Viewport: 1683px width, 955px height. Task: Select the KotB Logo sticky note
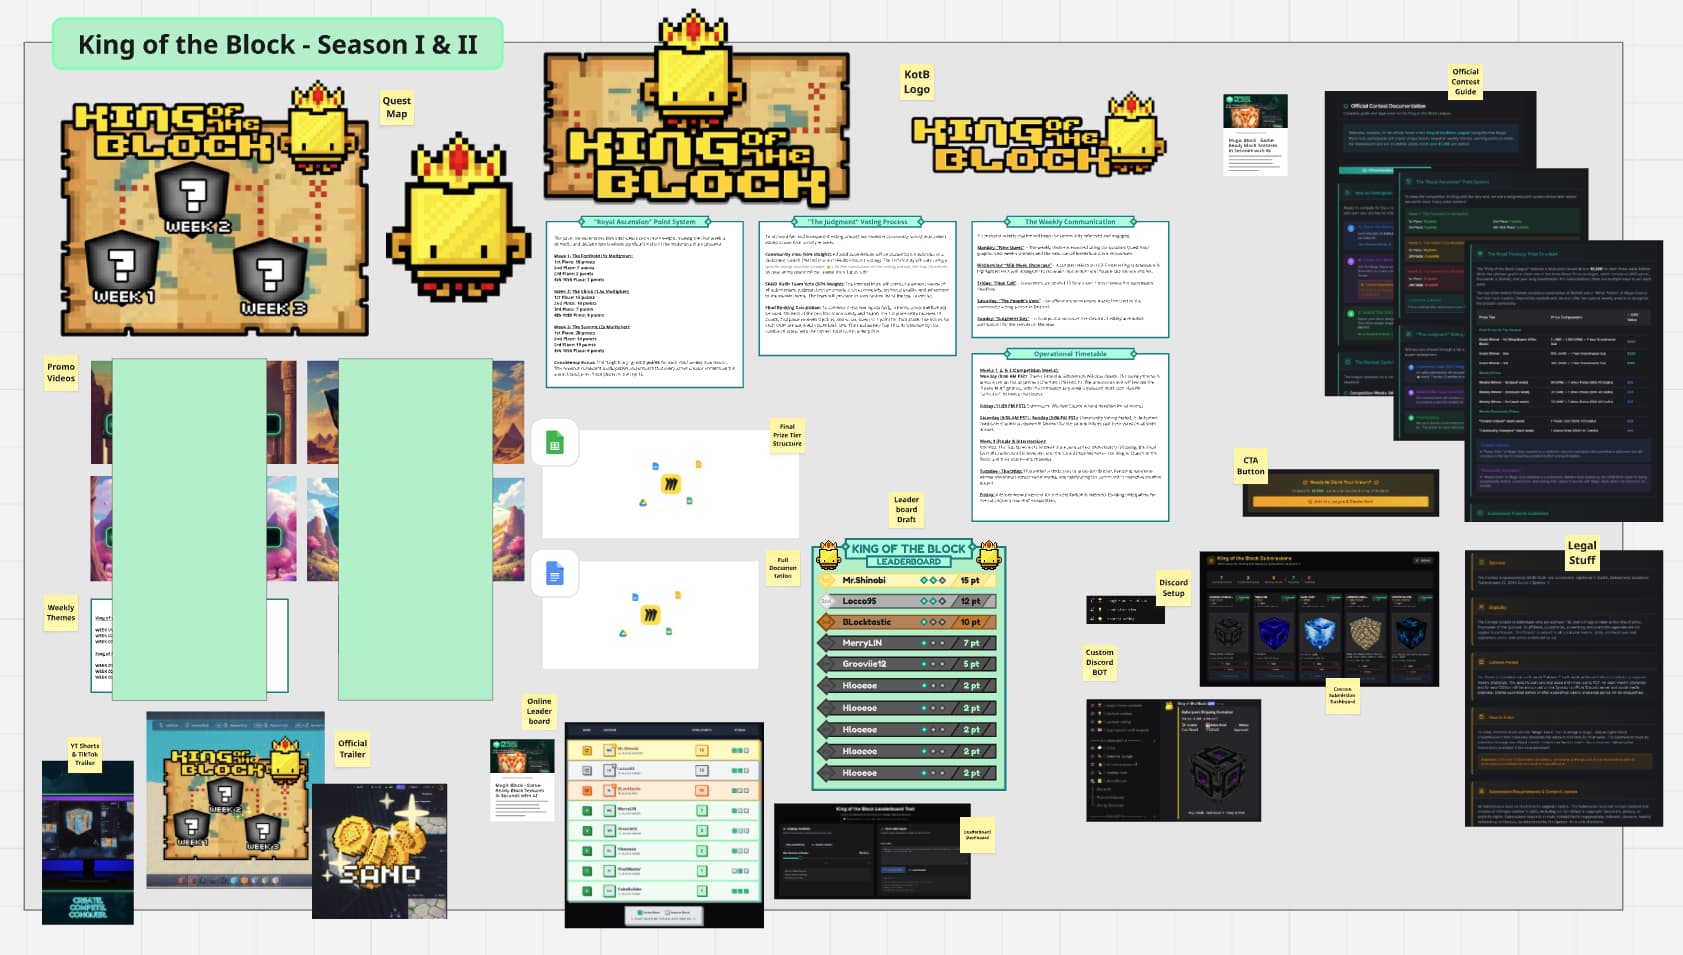[x=917, y=82]
